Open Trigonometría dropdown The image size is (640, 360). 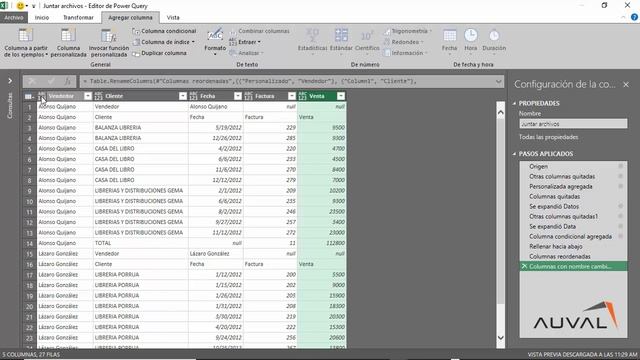[408, 31]
